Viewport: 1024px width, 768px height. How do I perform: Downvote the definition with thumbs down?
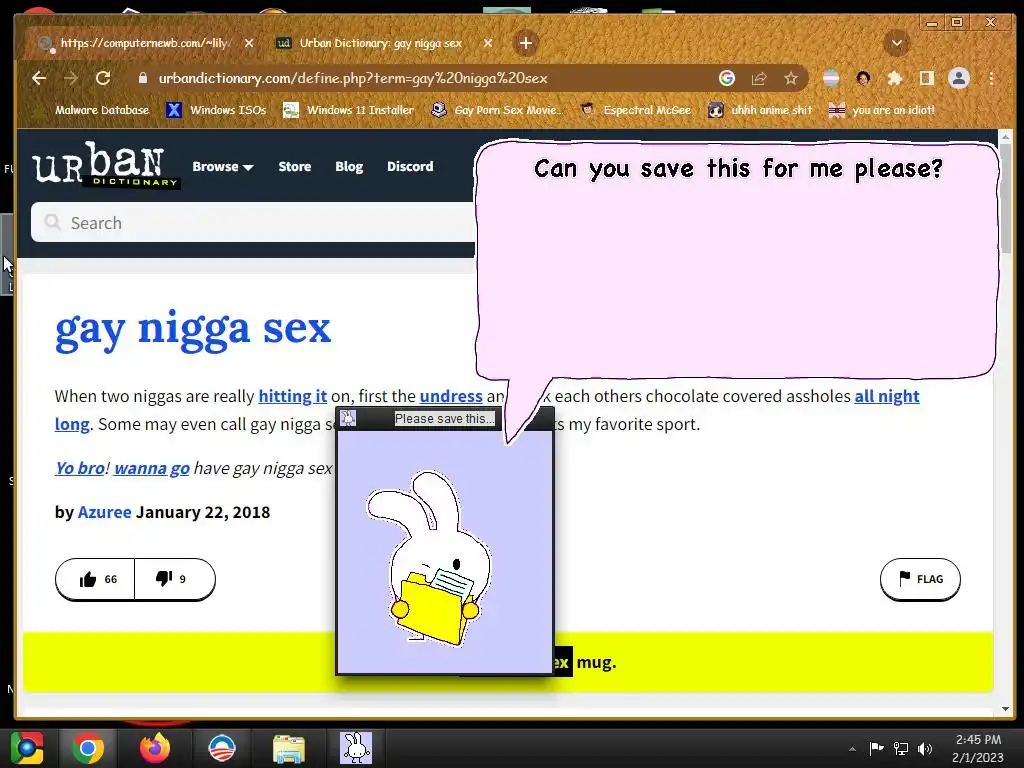pyautogui.click(x=173, y=579)
